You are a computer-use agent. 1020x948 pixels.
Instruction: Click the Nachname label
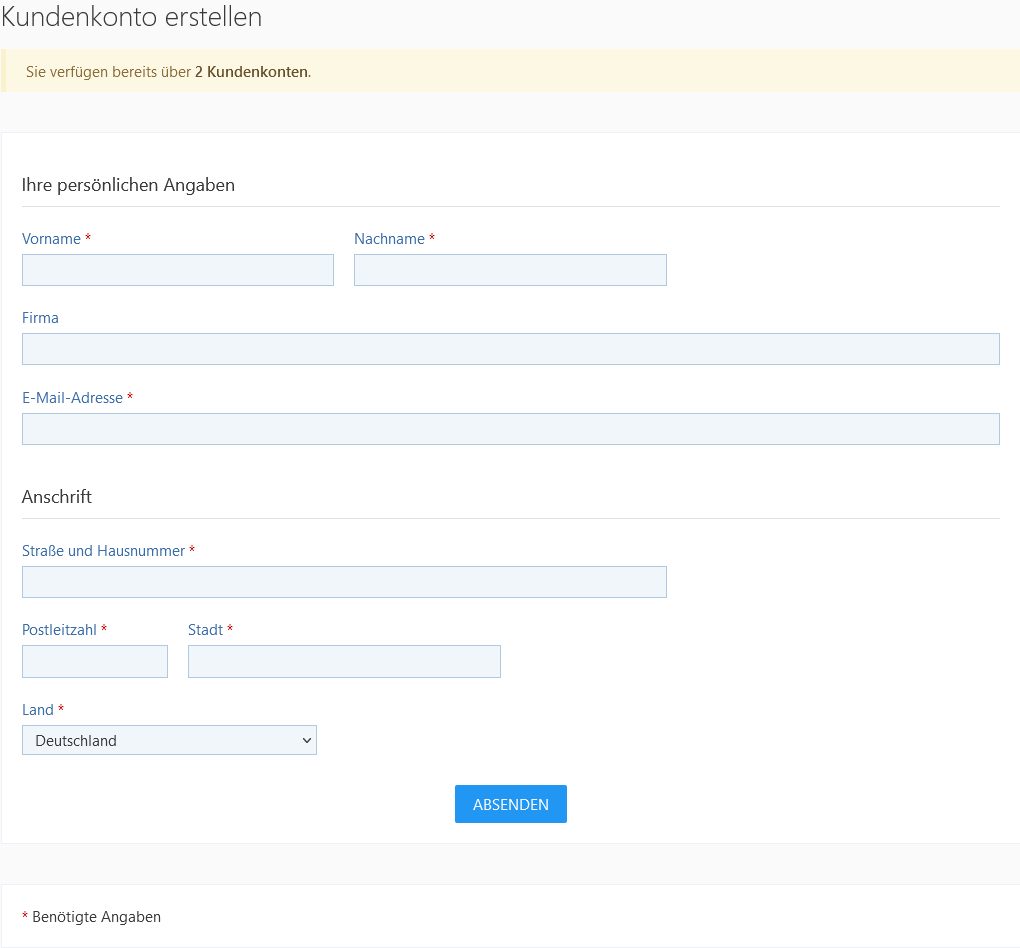click(x=389, y=239)
